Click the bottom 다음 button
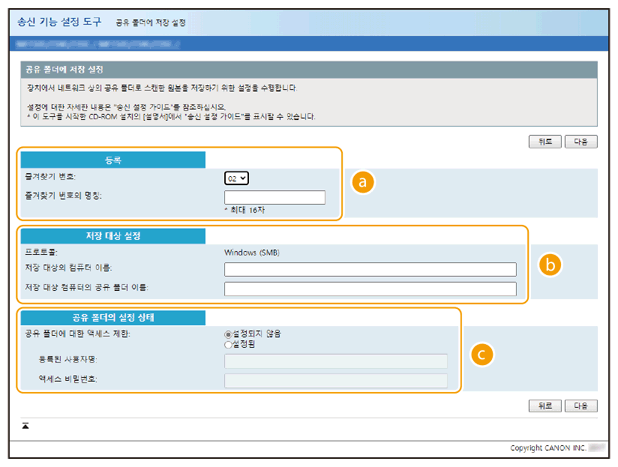This screenshot has width=618, height=467. [x=580, y=406]
